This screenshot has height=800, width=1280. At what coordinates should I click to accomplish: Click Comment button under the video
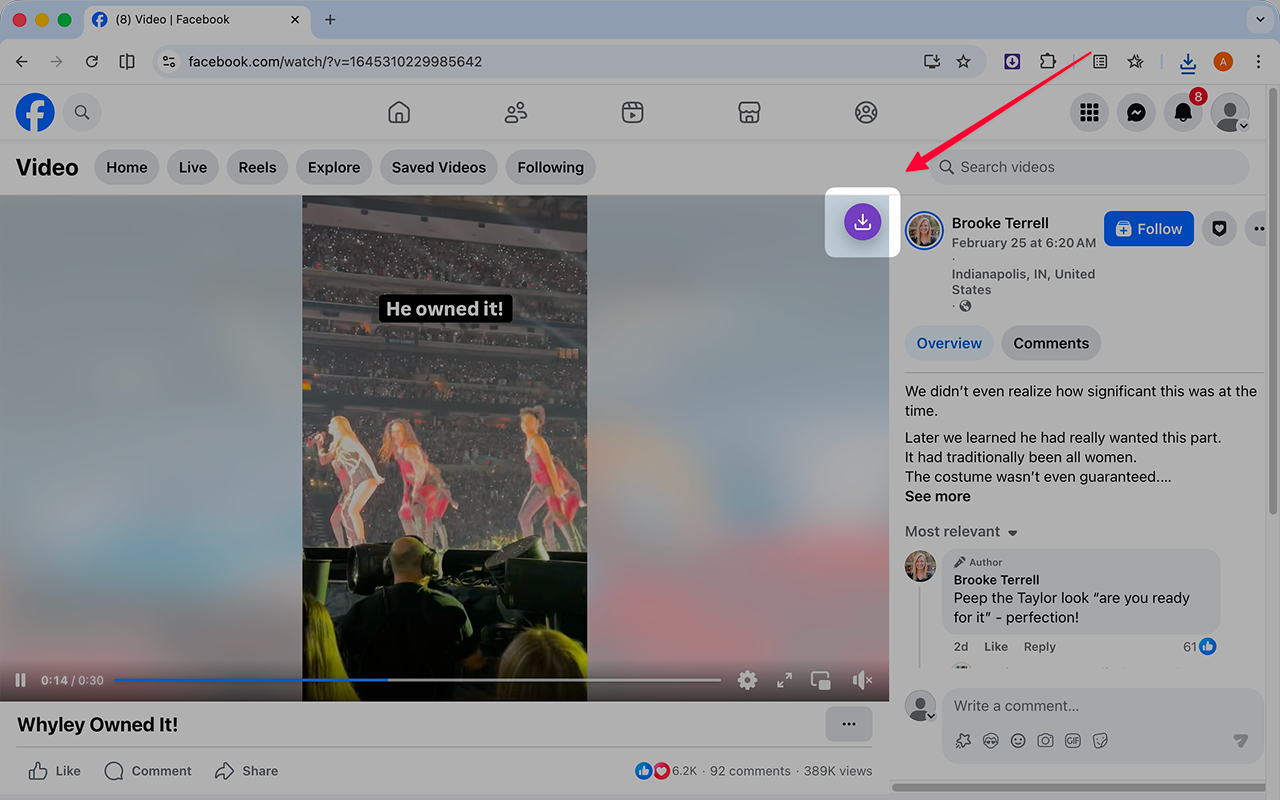[x=148, y=771]
